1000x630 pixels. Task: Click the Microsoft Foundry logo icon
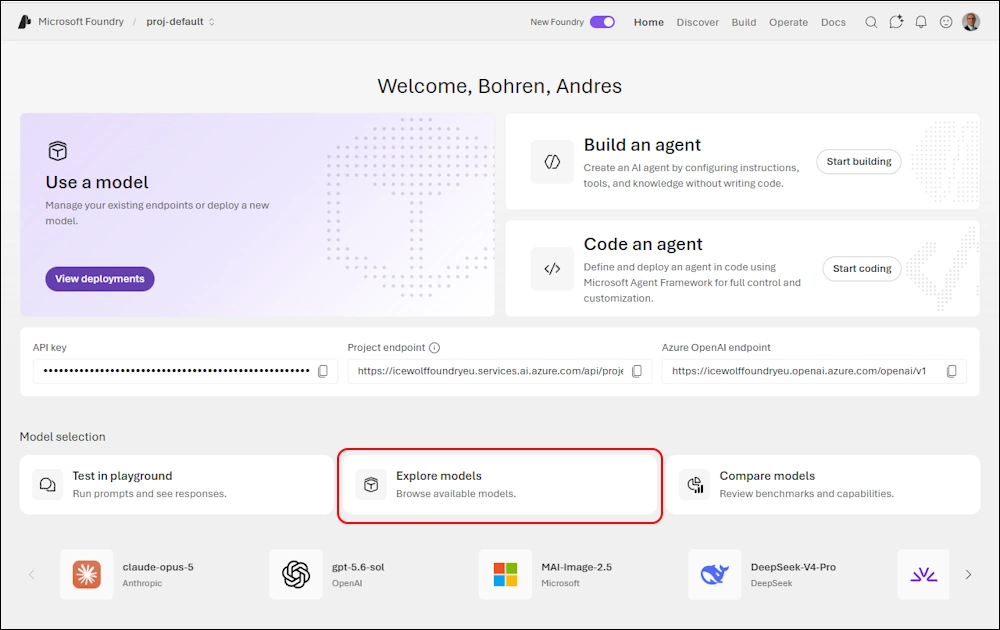24,22
